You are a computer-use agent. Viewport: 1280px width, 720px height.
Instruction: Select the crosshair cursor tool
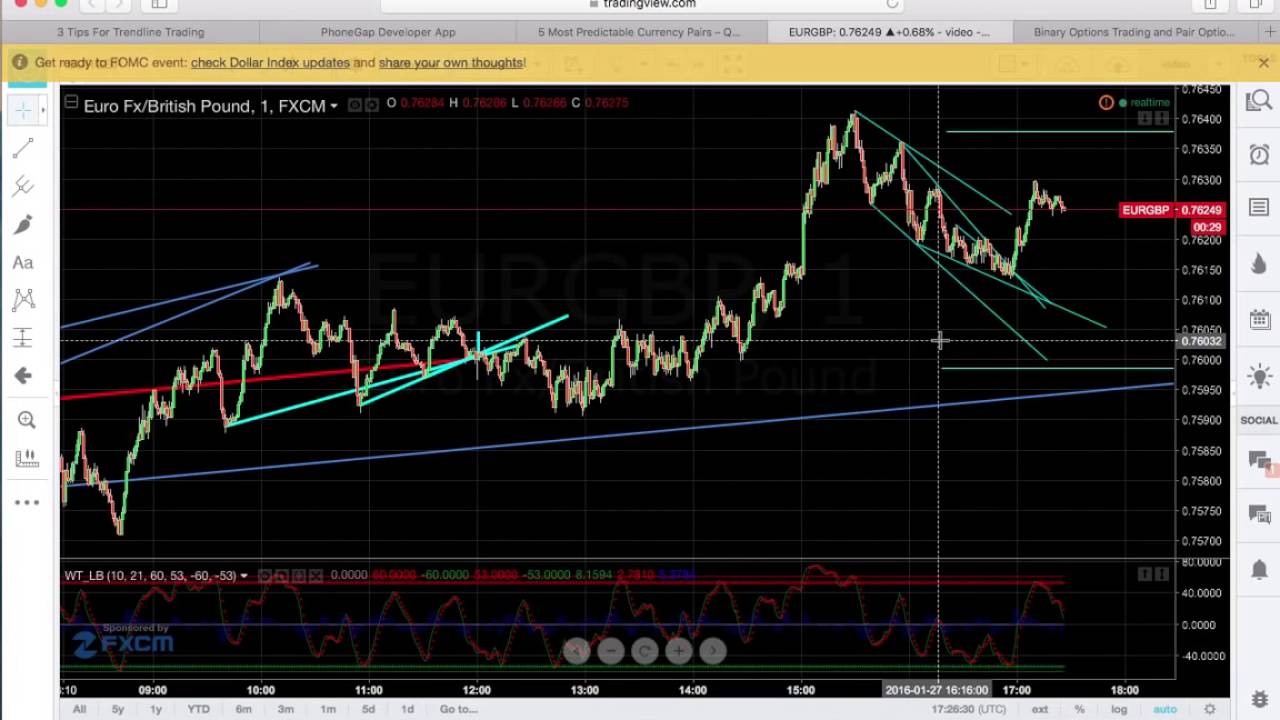[x=23, y=108]
